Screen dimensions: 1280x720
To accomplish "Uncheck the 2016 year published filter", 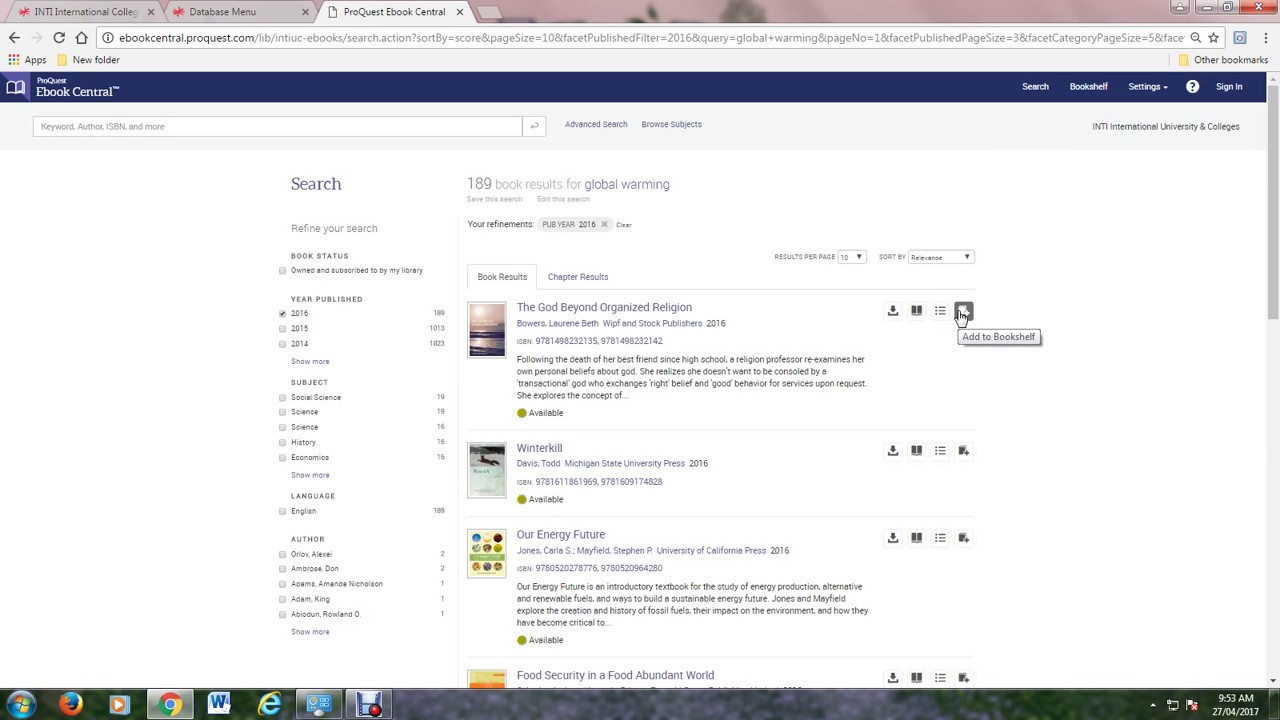I will (282, 314).
